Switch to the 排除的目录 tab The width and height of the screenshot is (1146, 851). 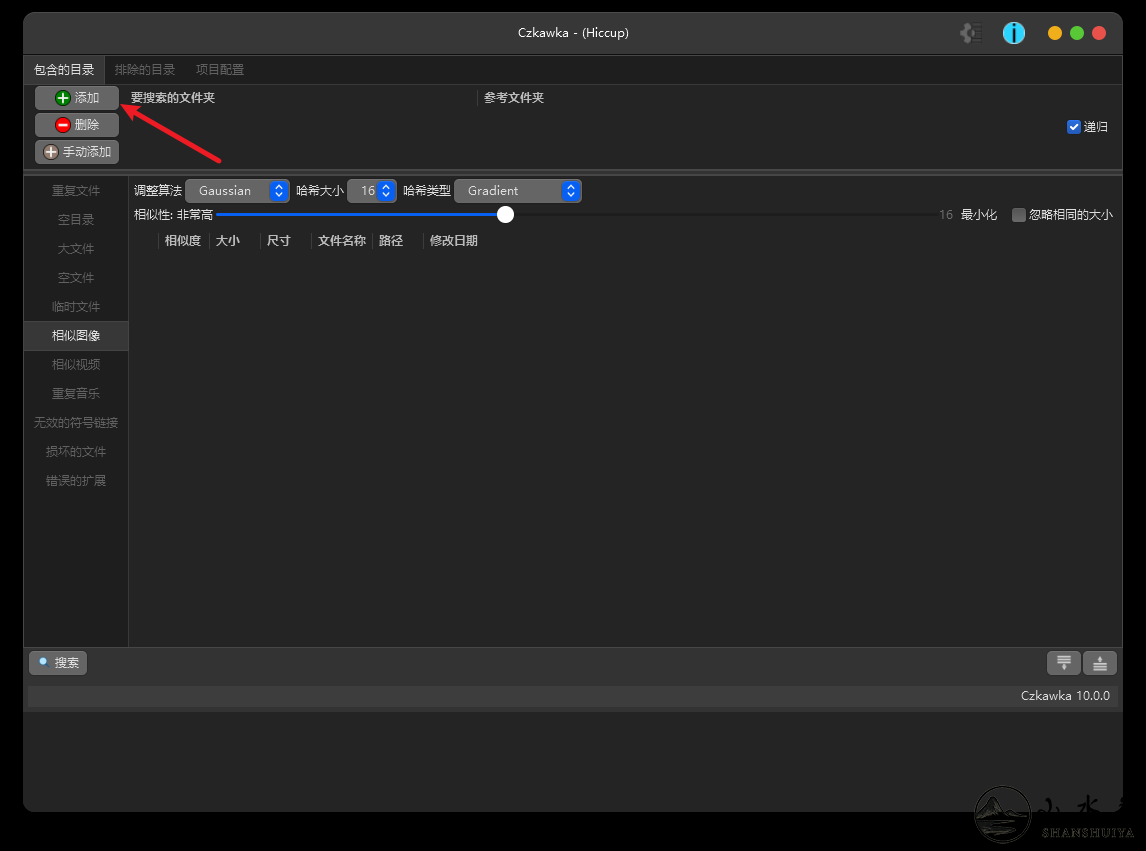145,70
